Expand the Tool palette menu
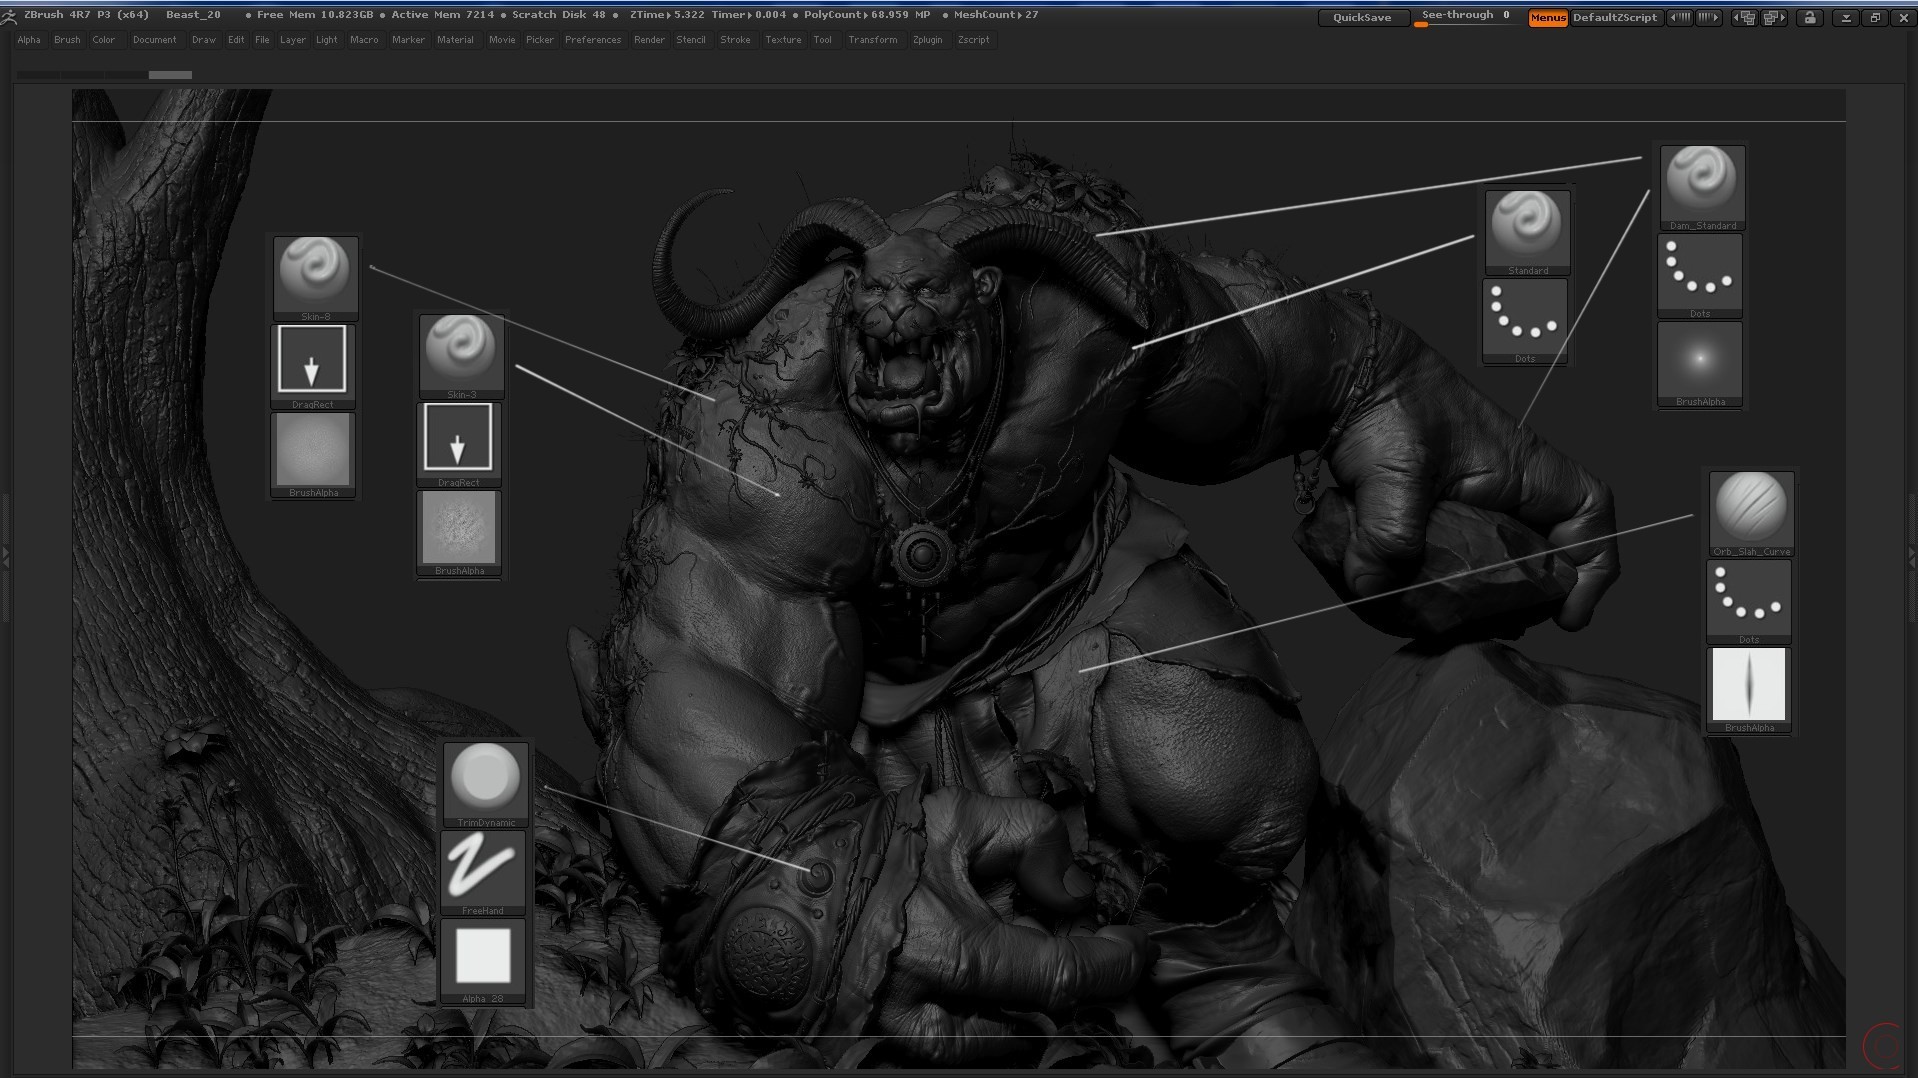This screenshot has width=1918, height=1078. (x=822, y=40)
